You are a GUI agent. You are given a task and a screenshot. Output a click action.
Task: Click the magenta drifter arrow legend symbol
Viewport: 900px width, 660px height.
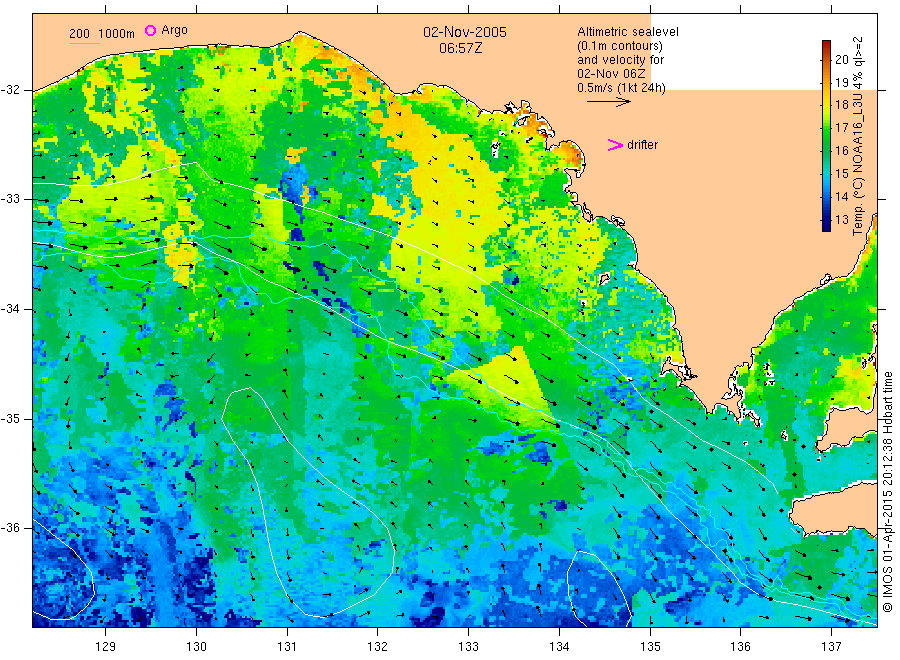(x=615, y=145)
